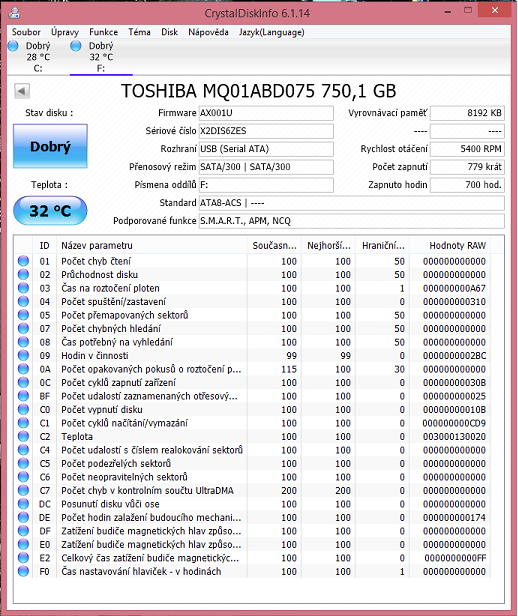
Task: Click the power on count field 779 krát
Action: [x=467, y=167]
